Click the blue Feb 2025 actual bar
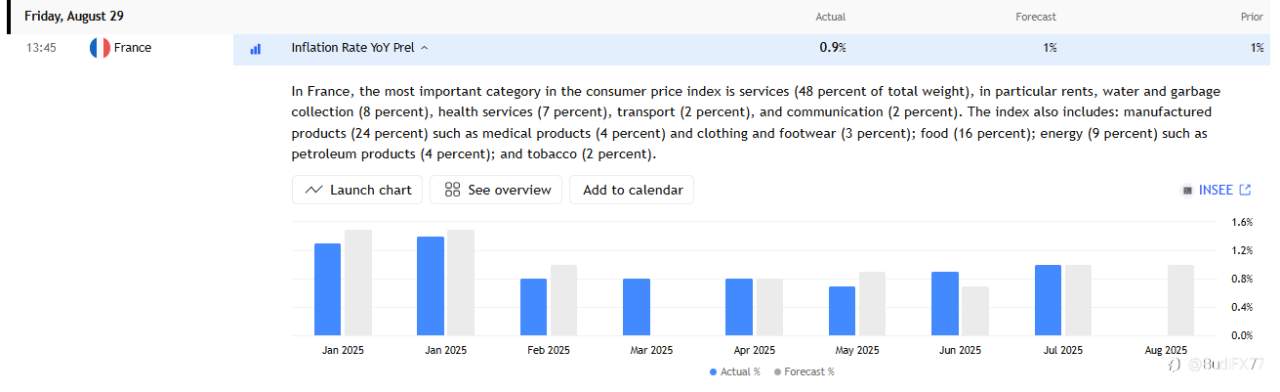1280x392 pixels. click(533, 307)
